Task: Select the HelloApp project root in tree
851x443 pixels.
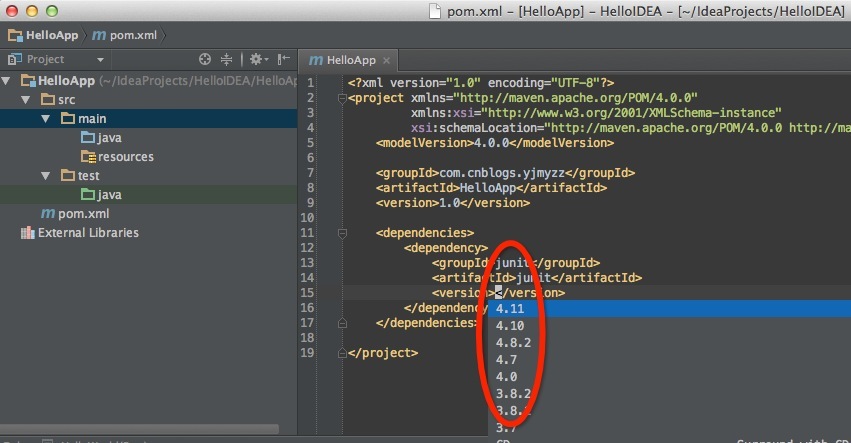Action: pos(66,81)
